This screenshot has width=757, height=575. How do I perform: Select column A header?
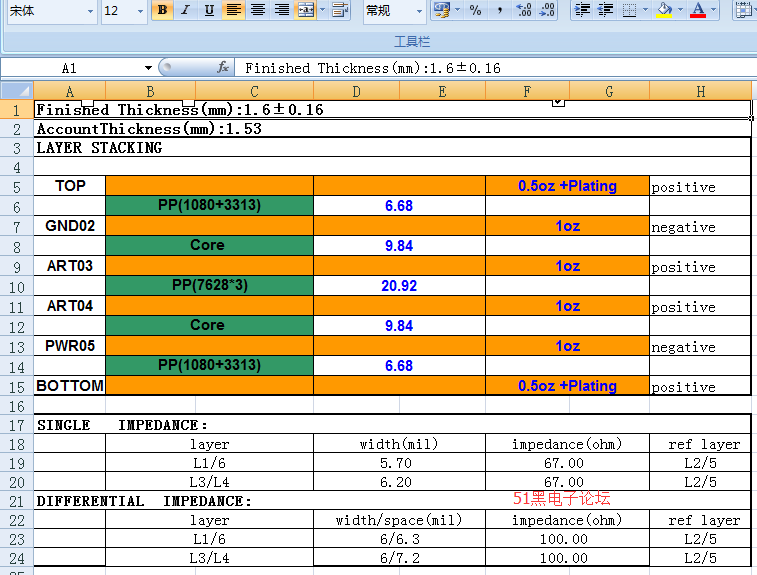[x=70, y=91]
